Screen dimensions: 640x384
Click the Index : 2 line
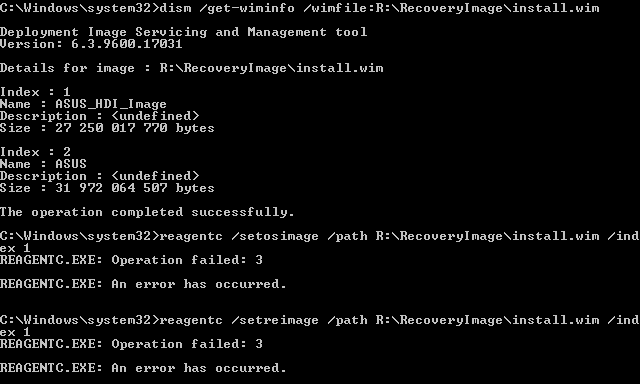(x=35, y=152)
